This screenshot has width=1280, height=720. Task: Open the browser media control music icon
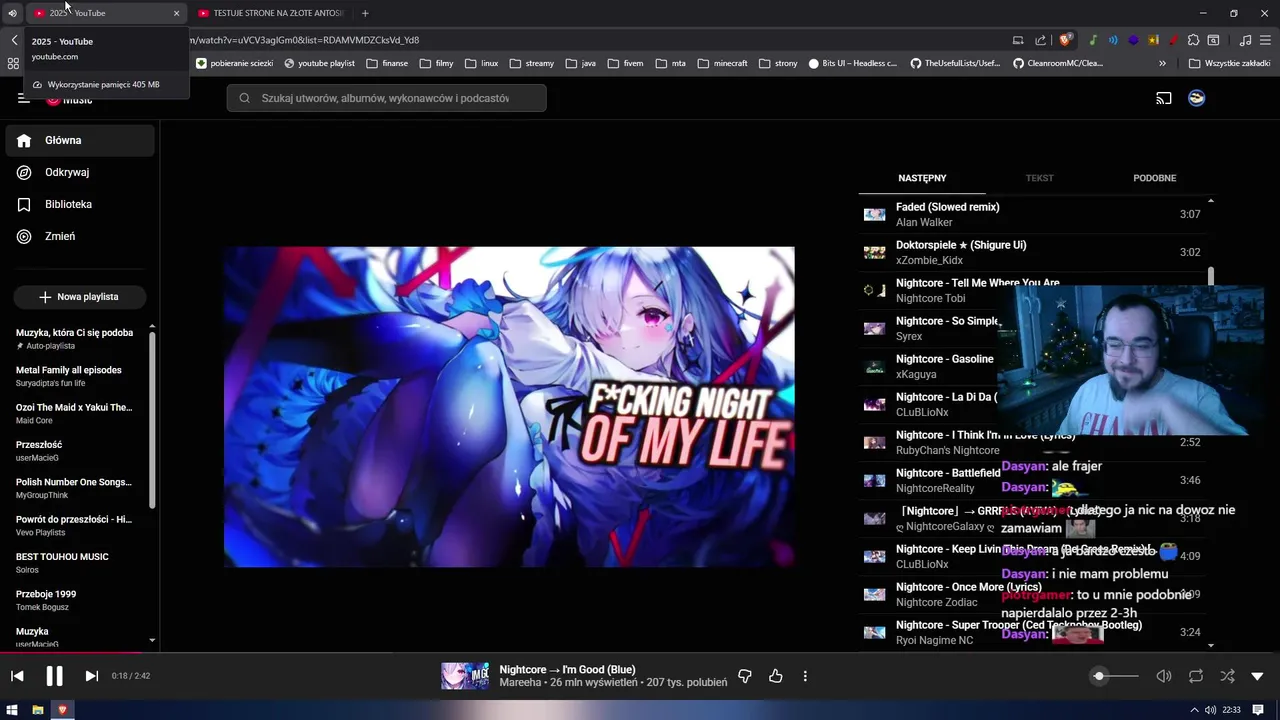tap(1245, 40)
